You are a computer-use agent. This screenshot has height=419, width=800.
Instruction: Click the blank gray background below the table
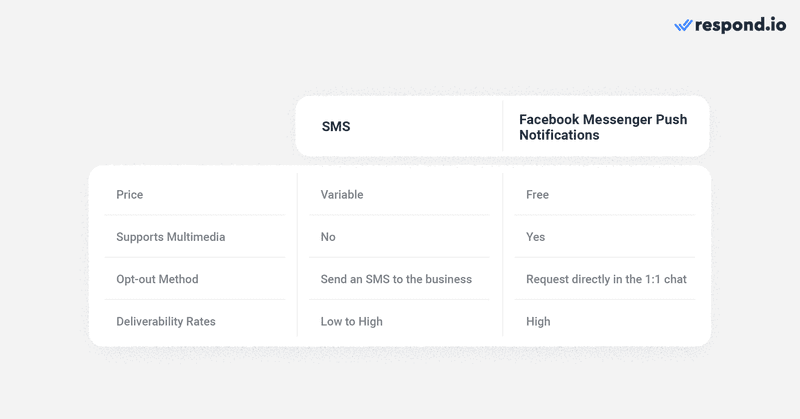[400, 385]
